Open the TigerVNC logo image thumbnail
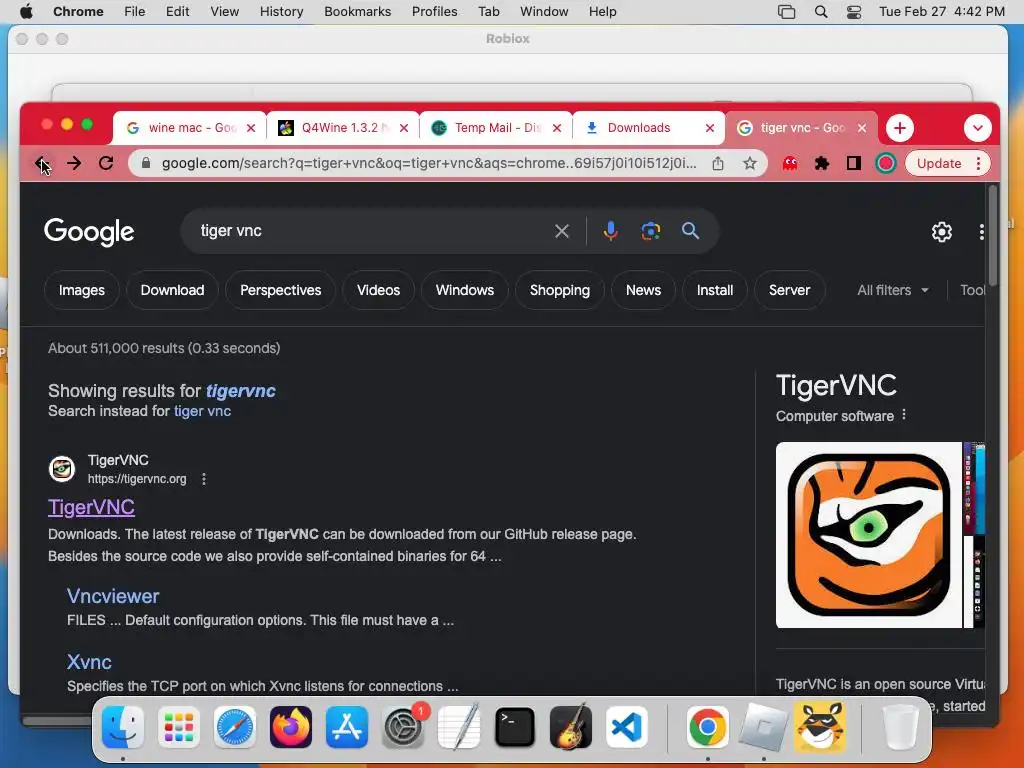The height and width of the screenshot is (768, 1024). (869, 535)
